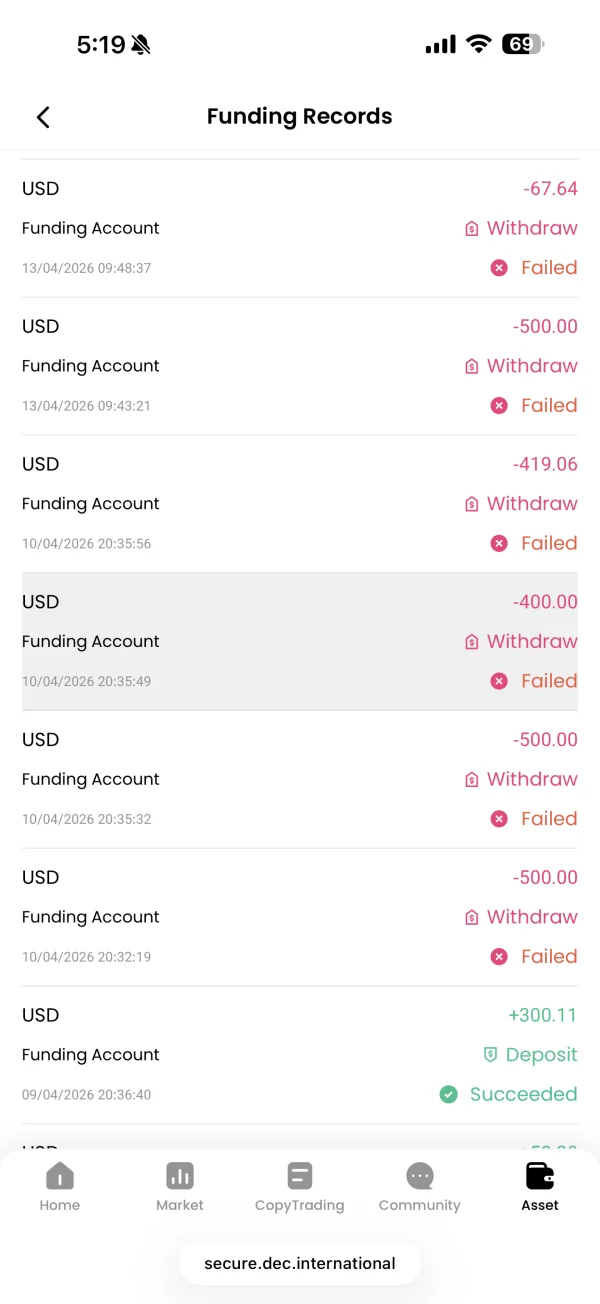600x1304 pixels.
Task: Open the CopyTrading icon
Action: coord(299,1176)
